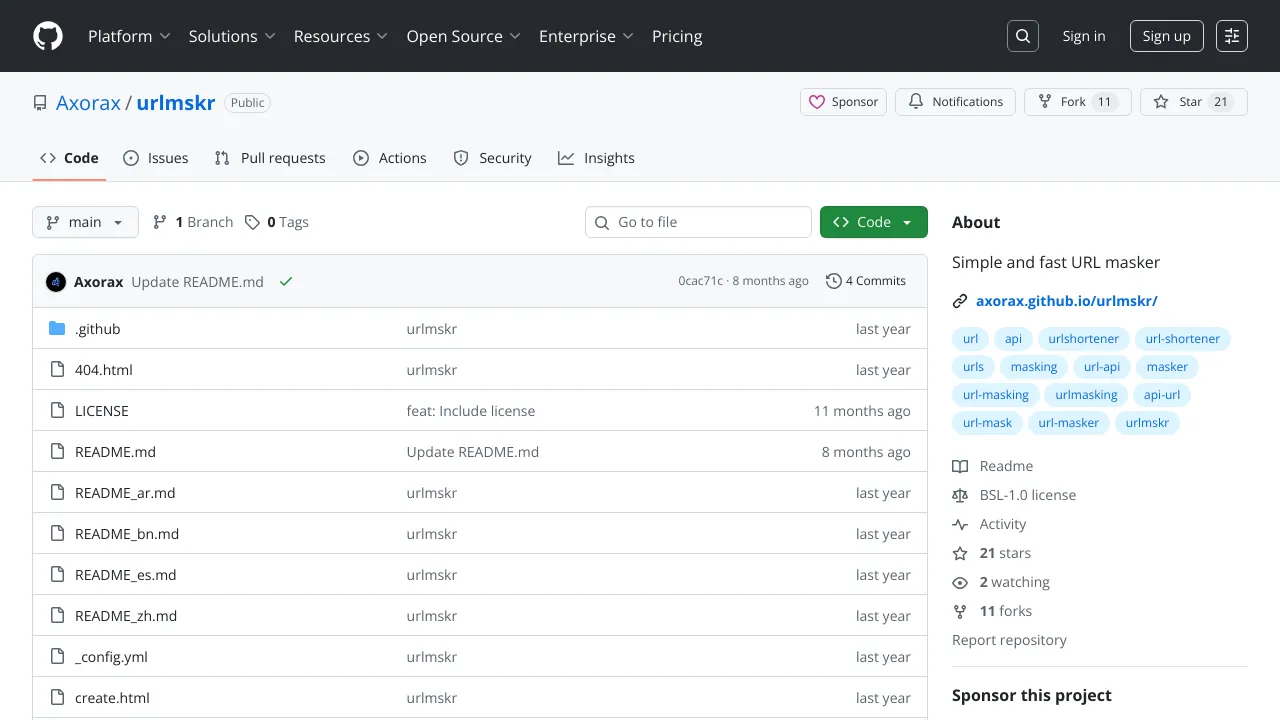Star the repository using Star button
This screenshot has width=1280, height=720.
(1194, 102)
